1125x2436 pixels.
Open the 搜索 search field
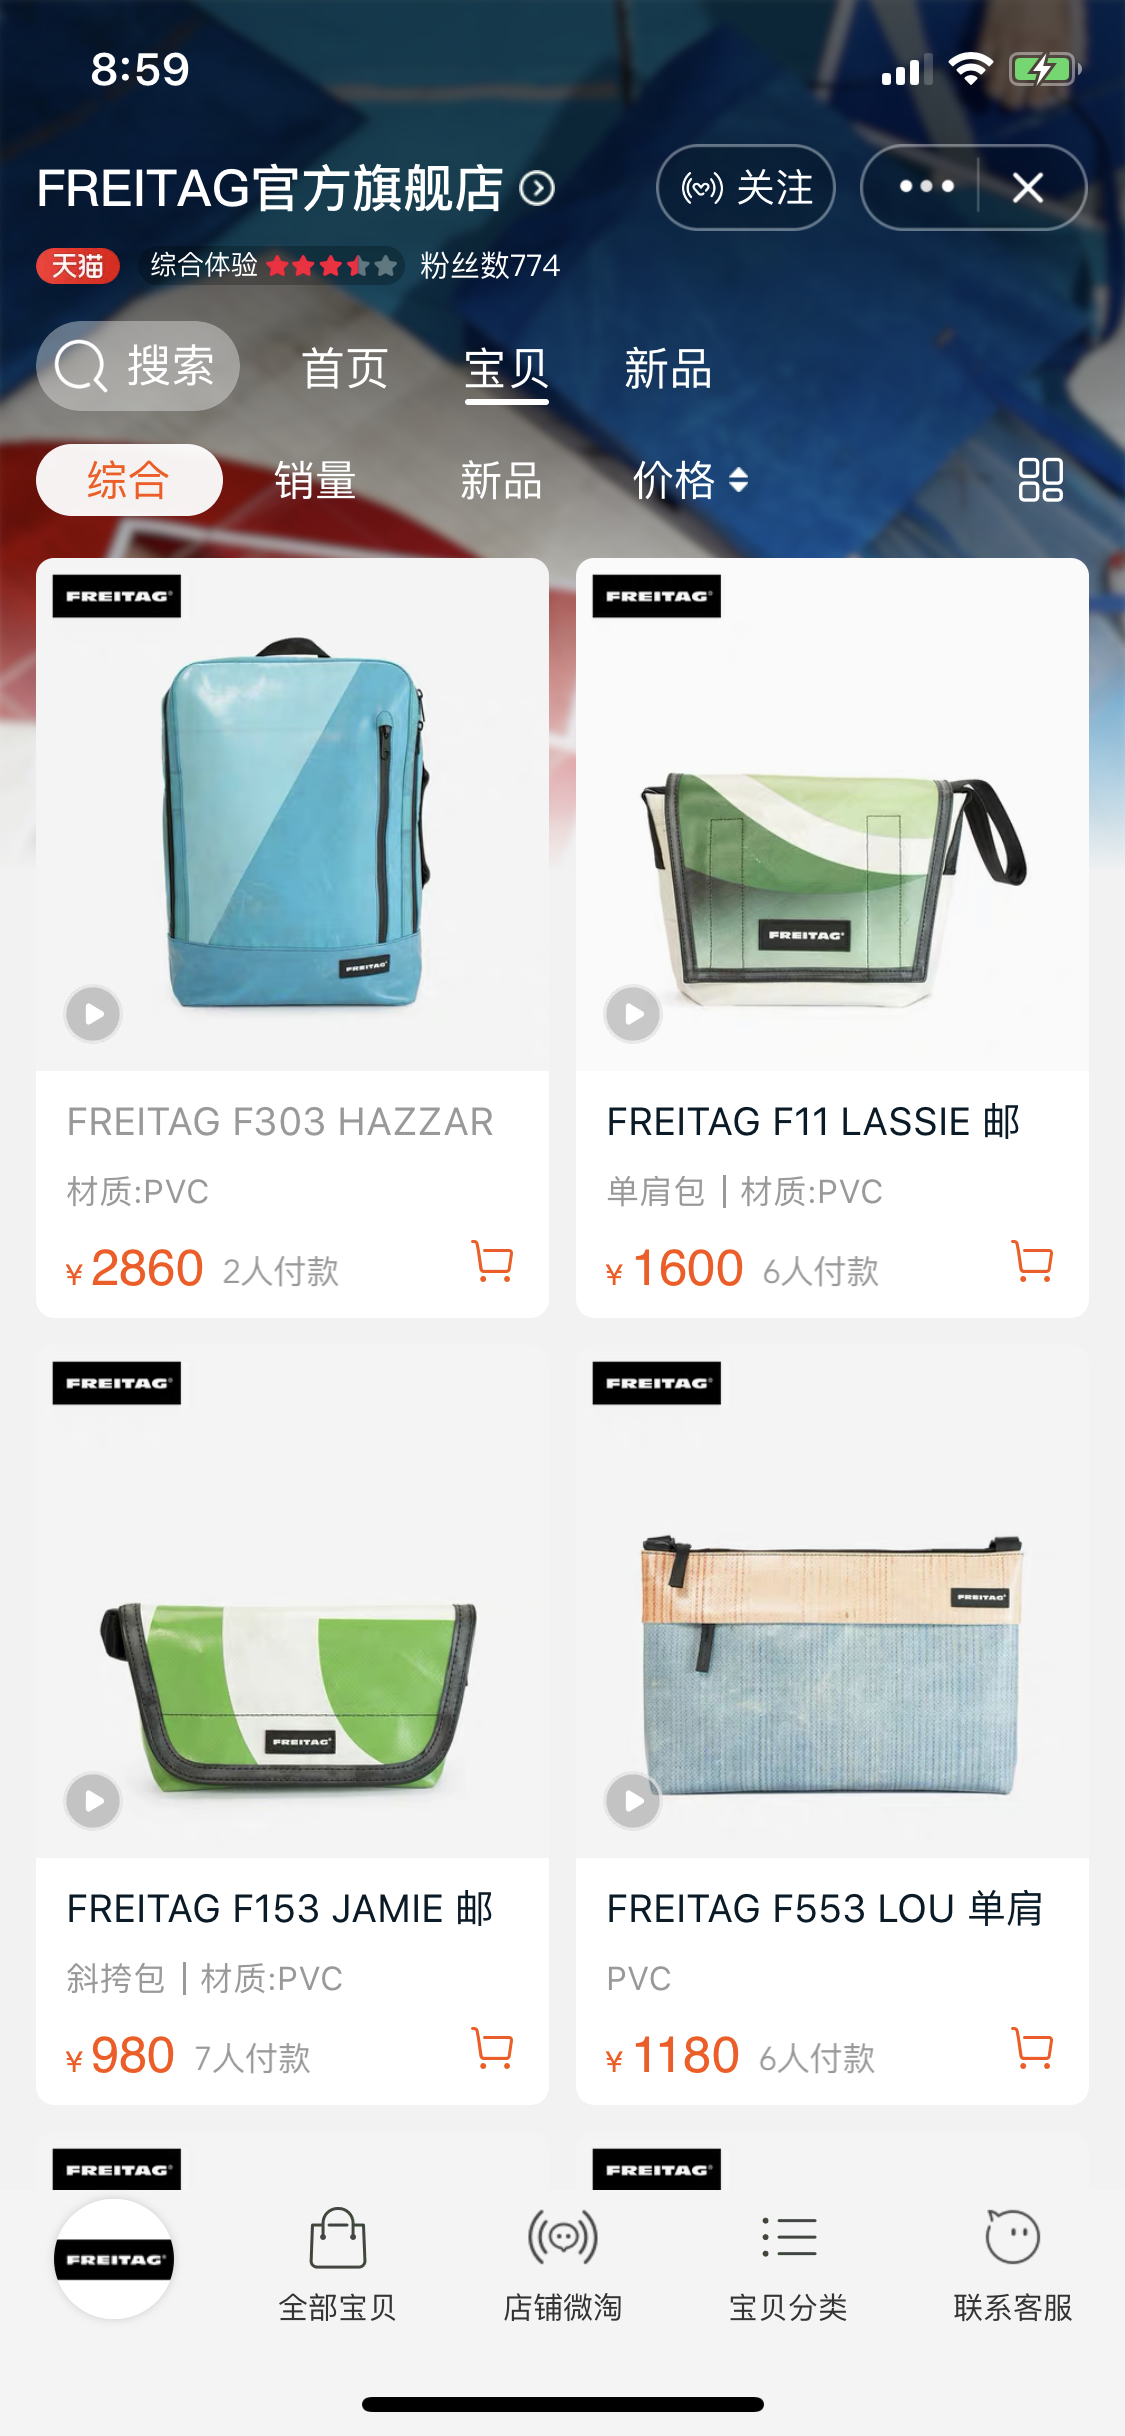pos(138,366)
